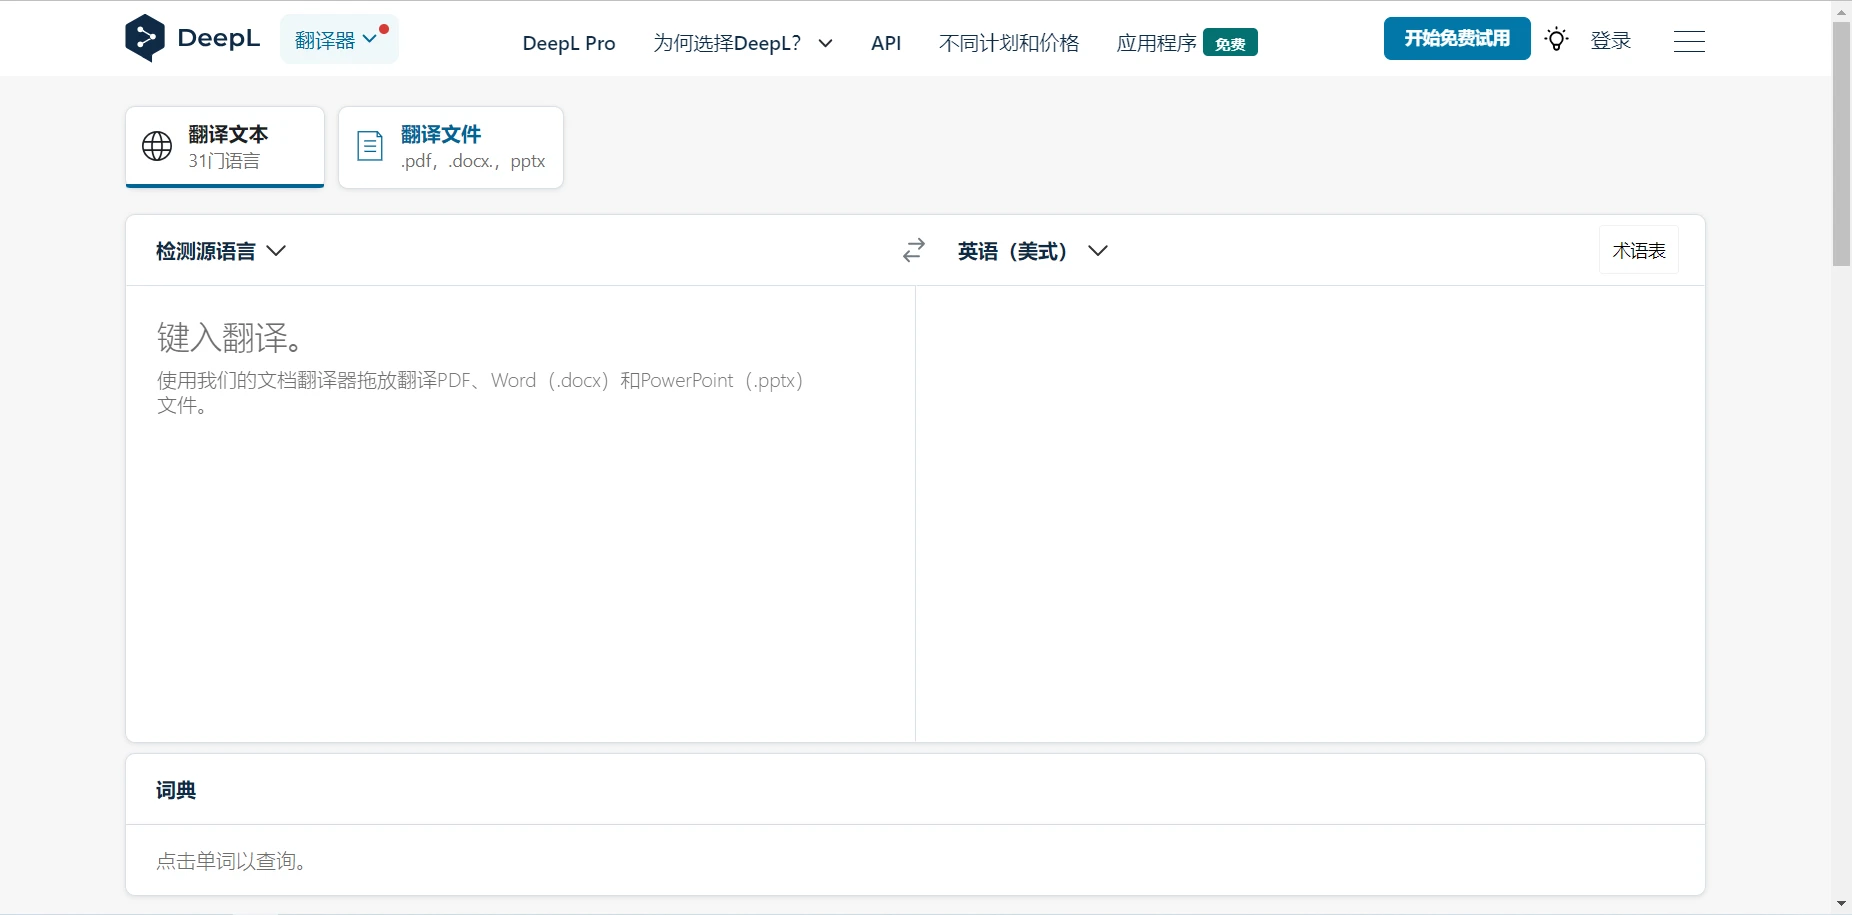Open the API navigation link

pyautogui.click(x=886, y=43)
